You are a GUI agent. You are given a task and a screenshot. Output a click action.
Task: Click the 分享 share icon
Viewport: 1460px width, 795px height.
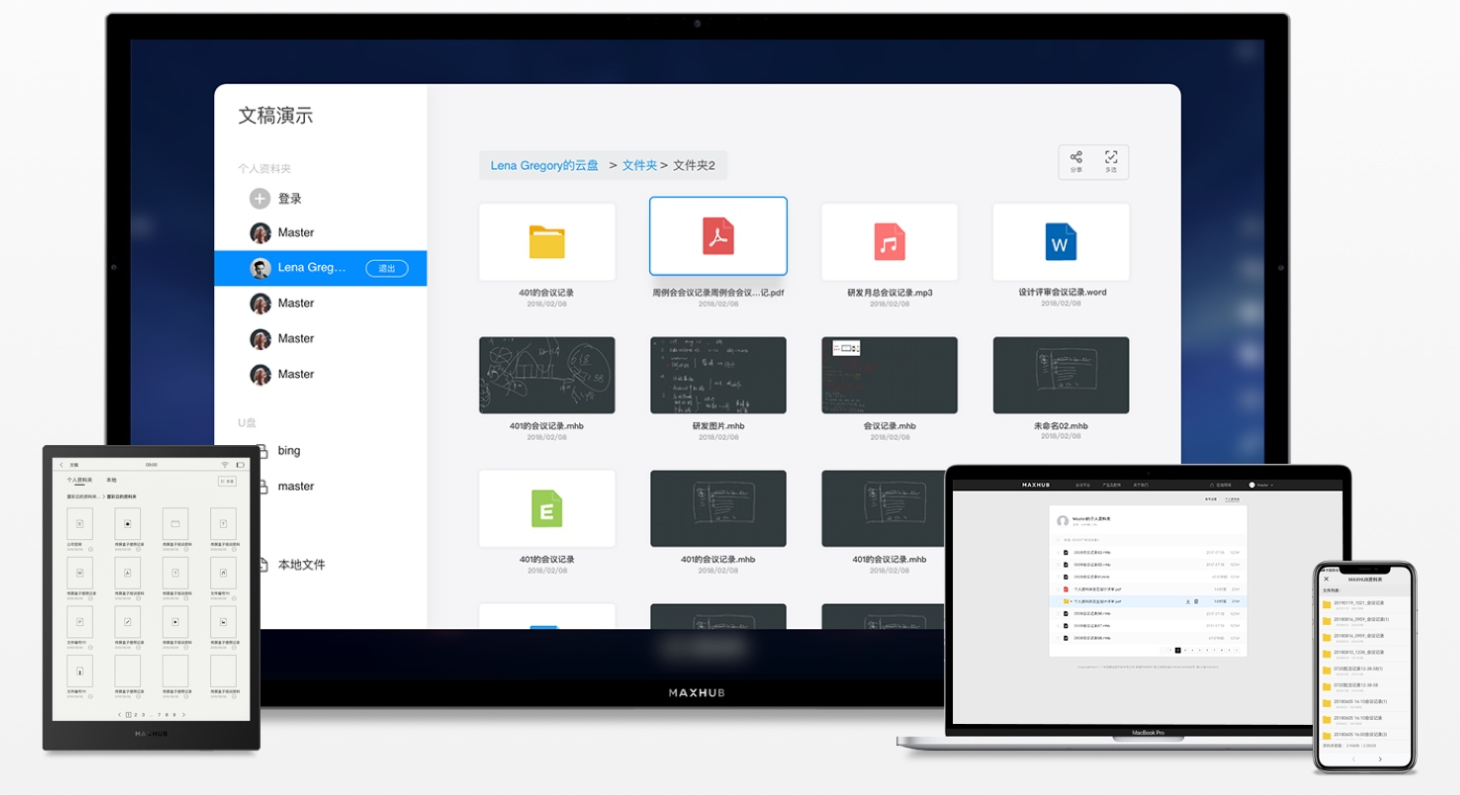click(1076, 159)
